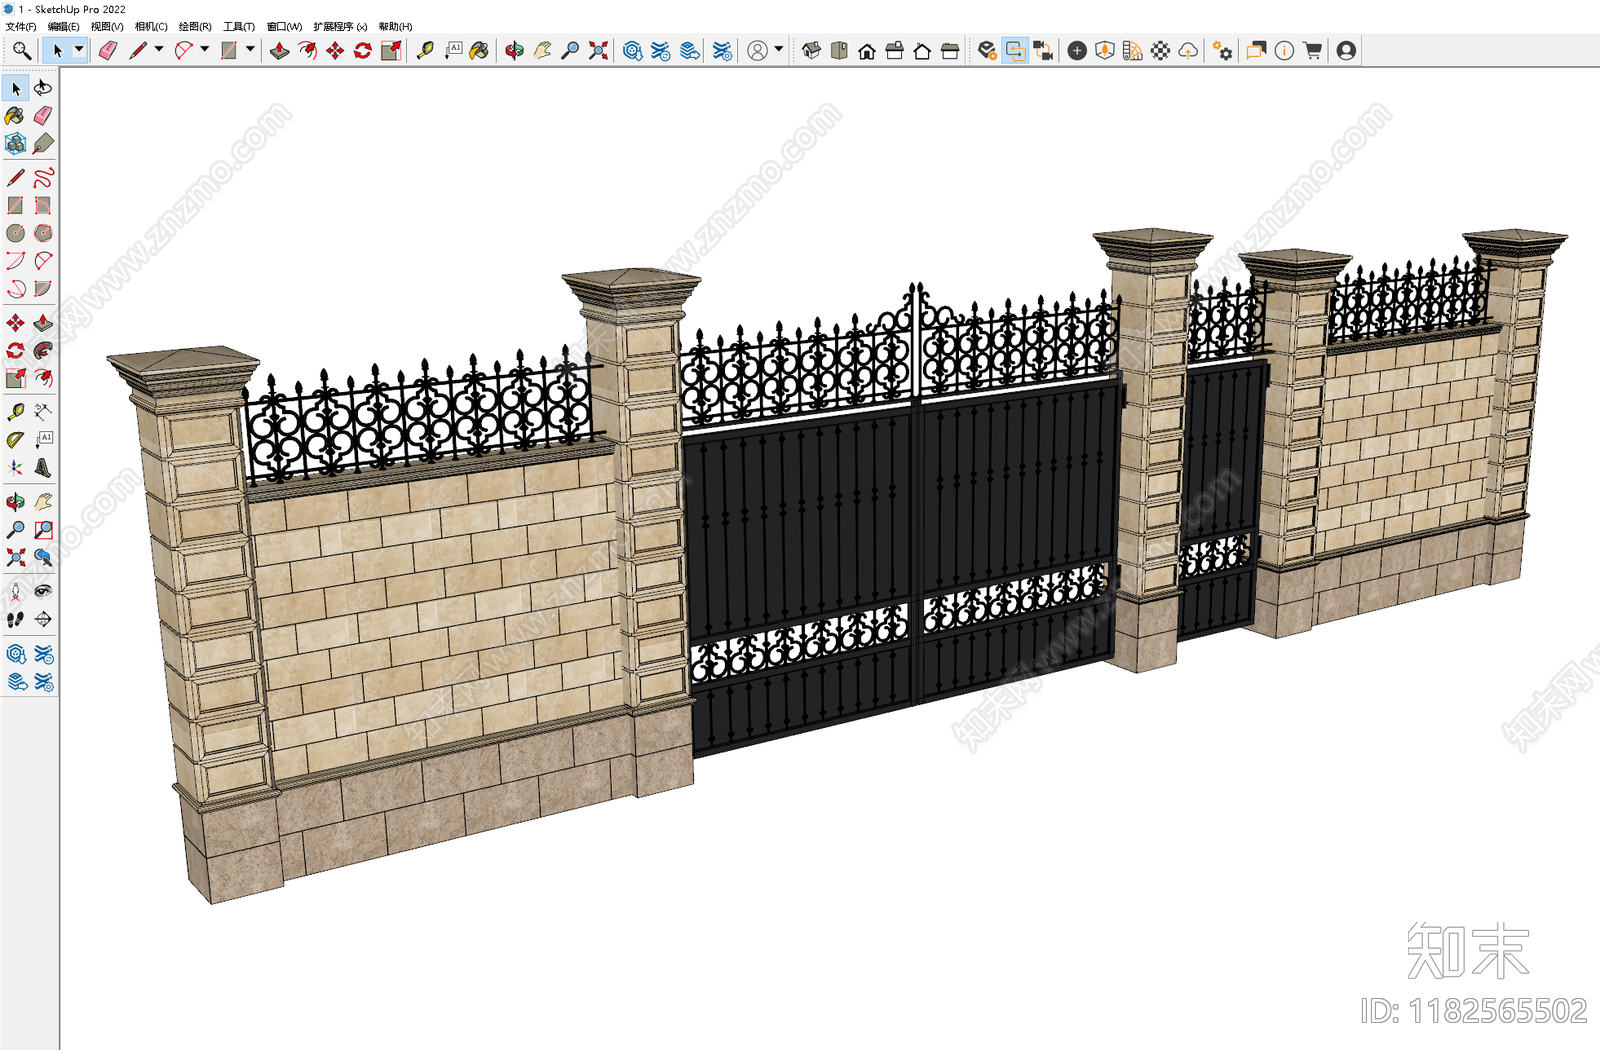Select Text label tool in top toolbar

click(x=454, y=50)
